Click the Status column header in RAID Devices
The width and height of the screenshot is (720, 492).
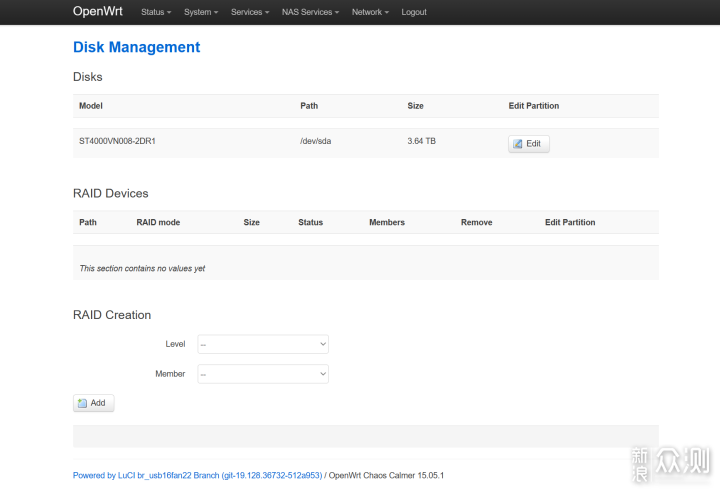click(x=310, y=222)
